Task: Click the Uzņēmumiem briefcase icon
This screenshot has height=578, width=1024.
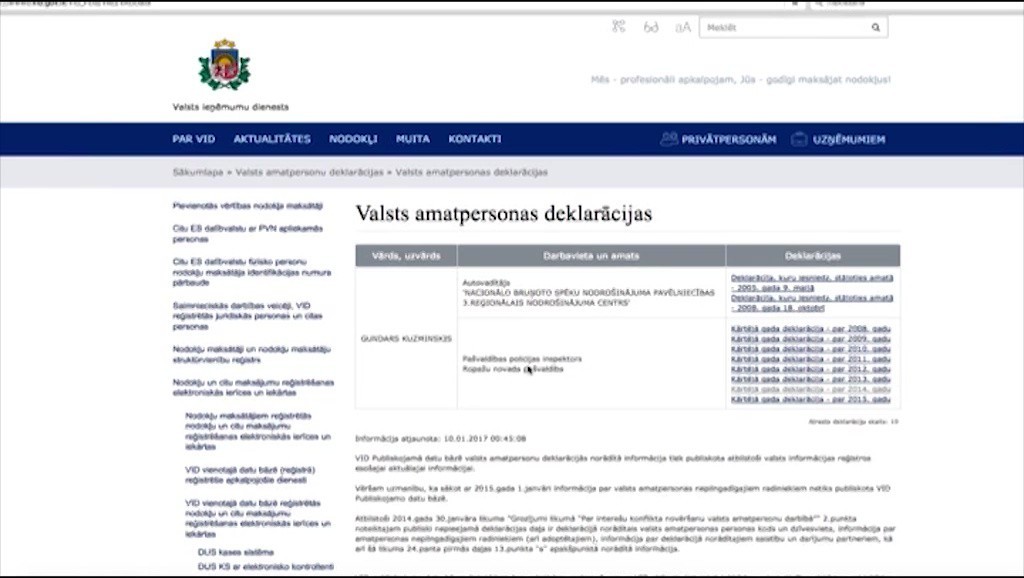Action: [x=799, y=139]
